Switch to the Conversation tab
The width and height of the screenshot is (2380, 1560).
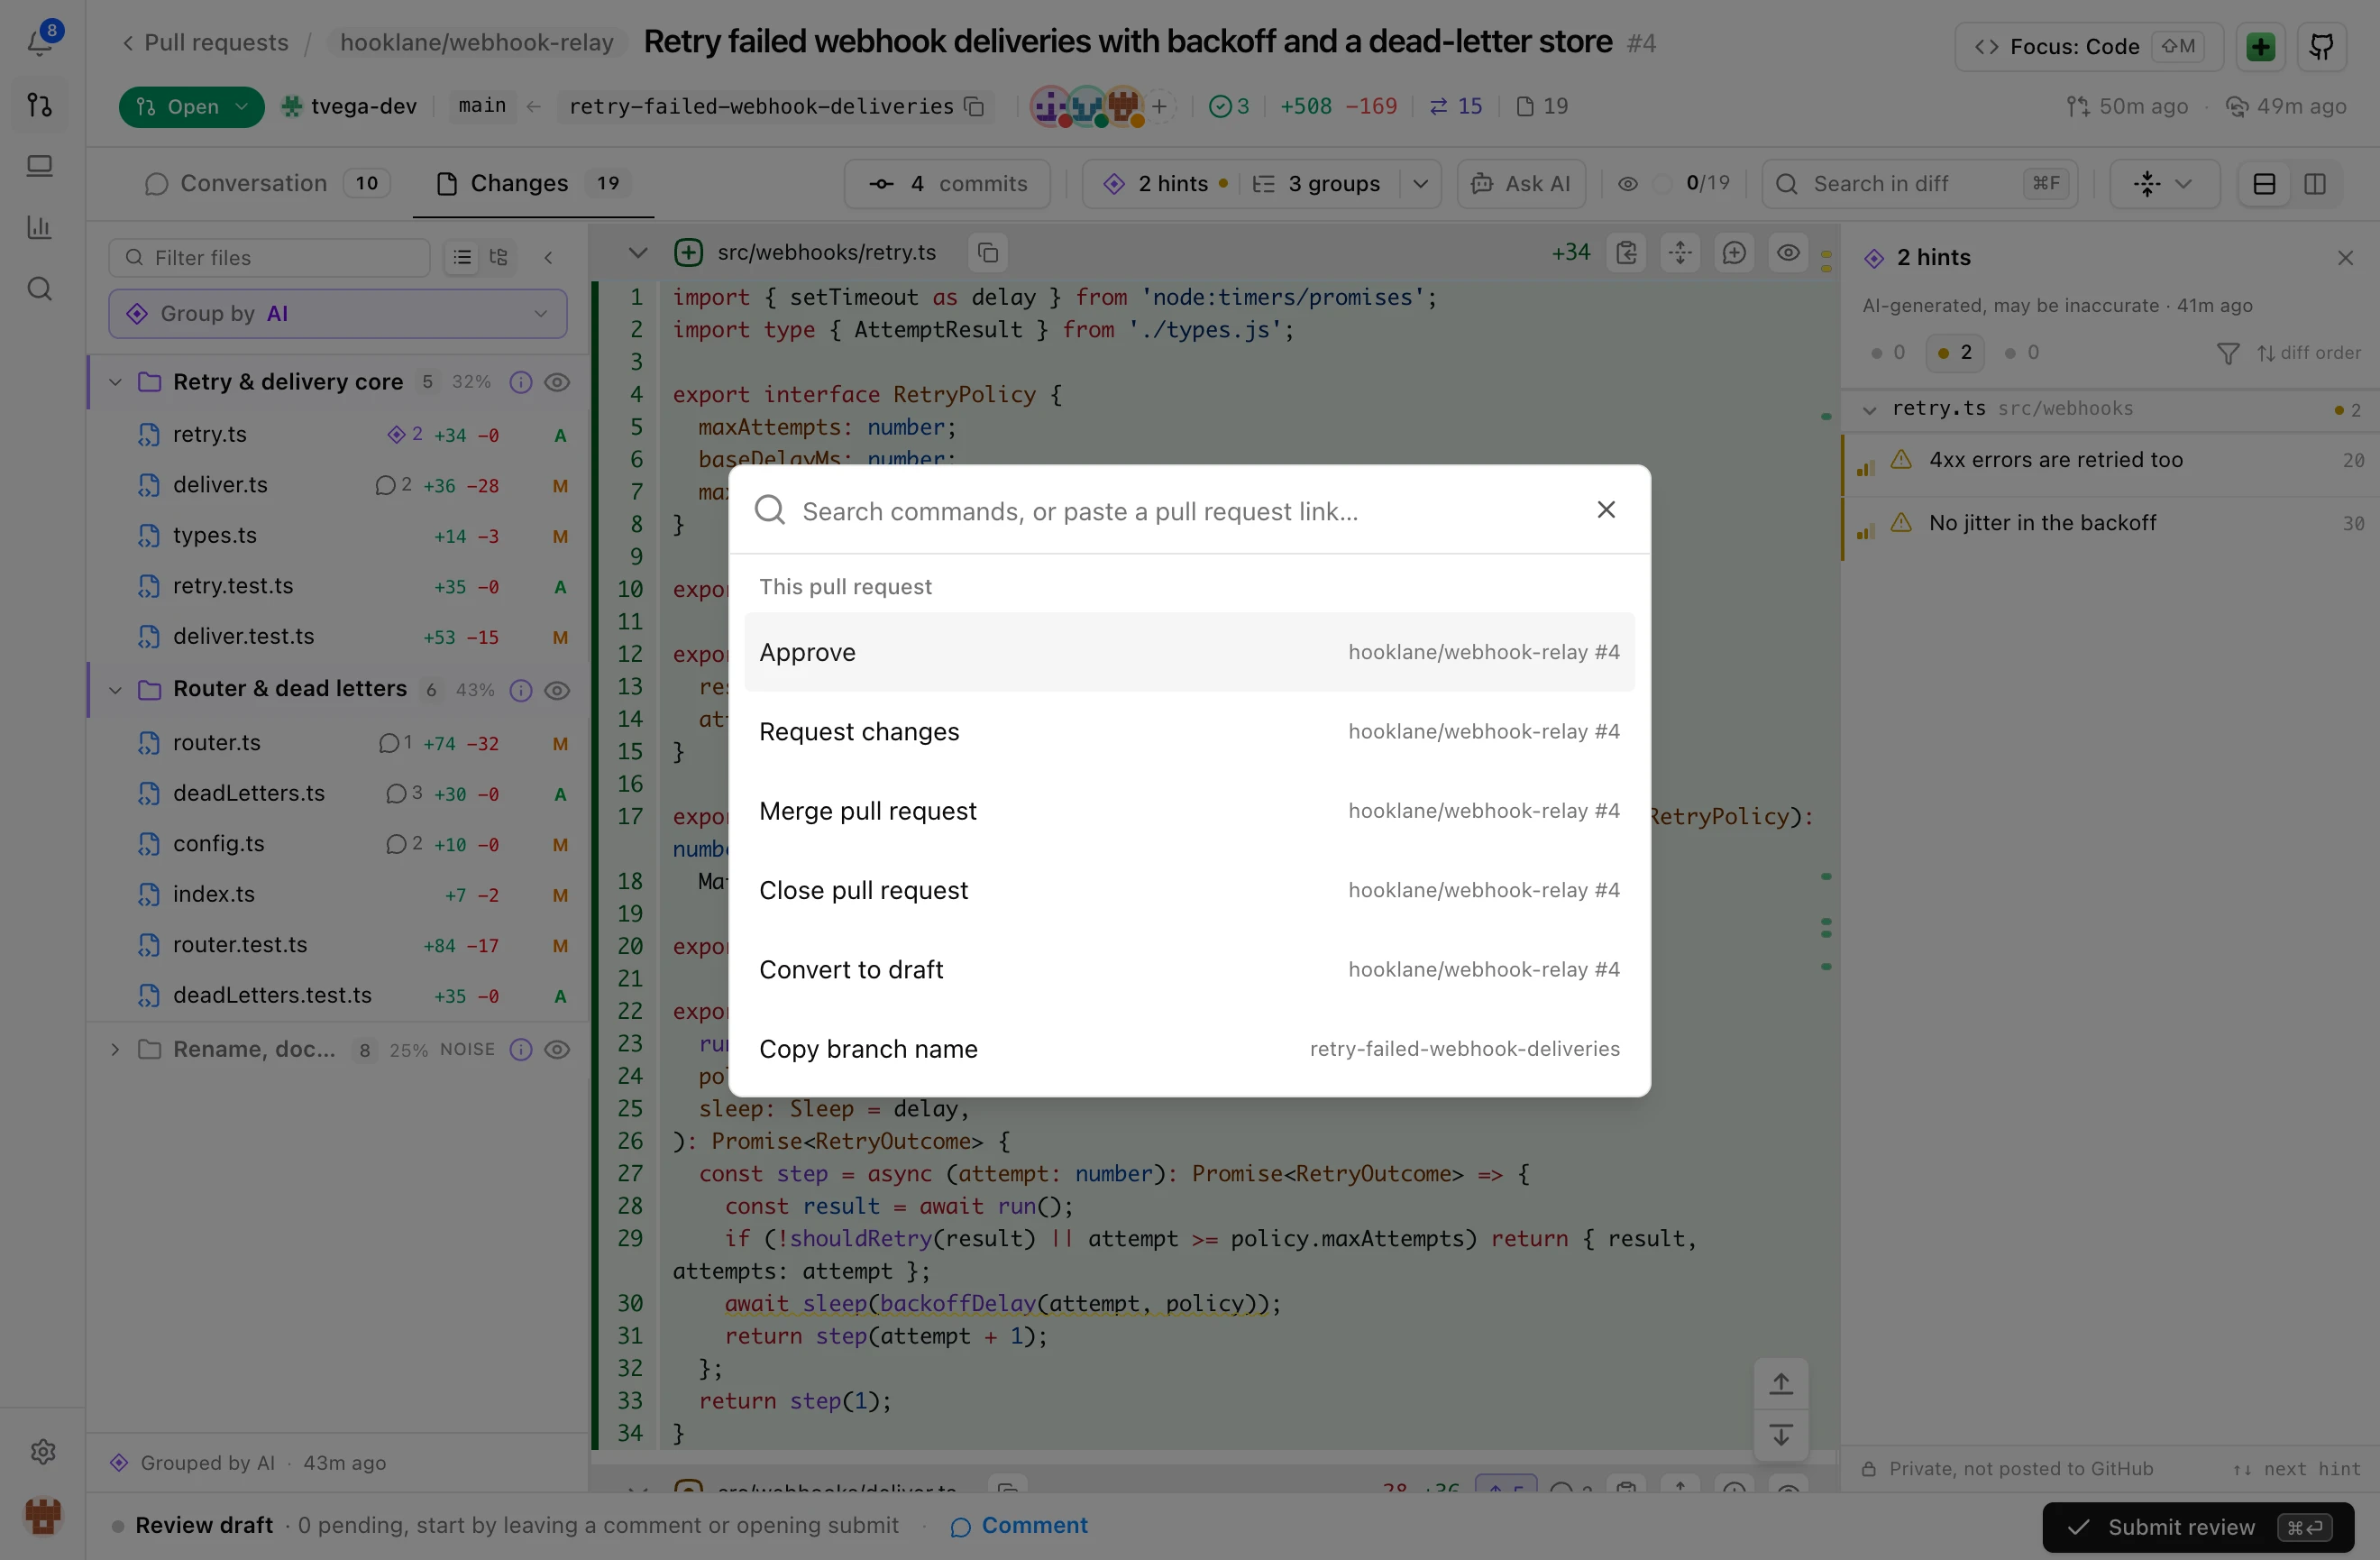tap(266, 184)
